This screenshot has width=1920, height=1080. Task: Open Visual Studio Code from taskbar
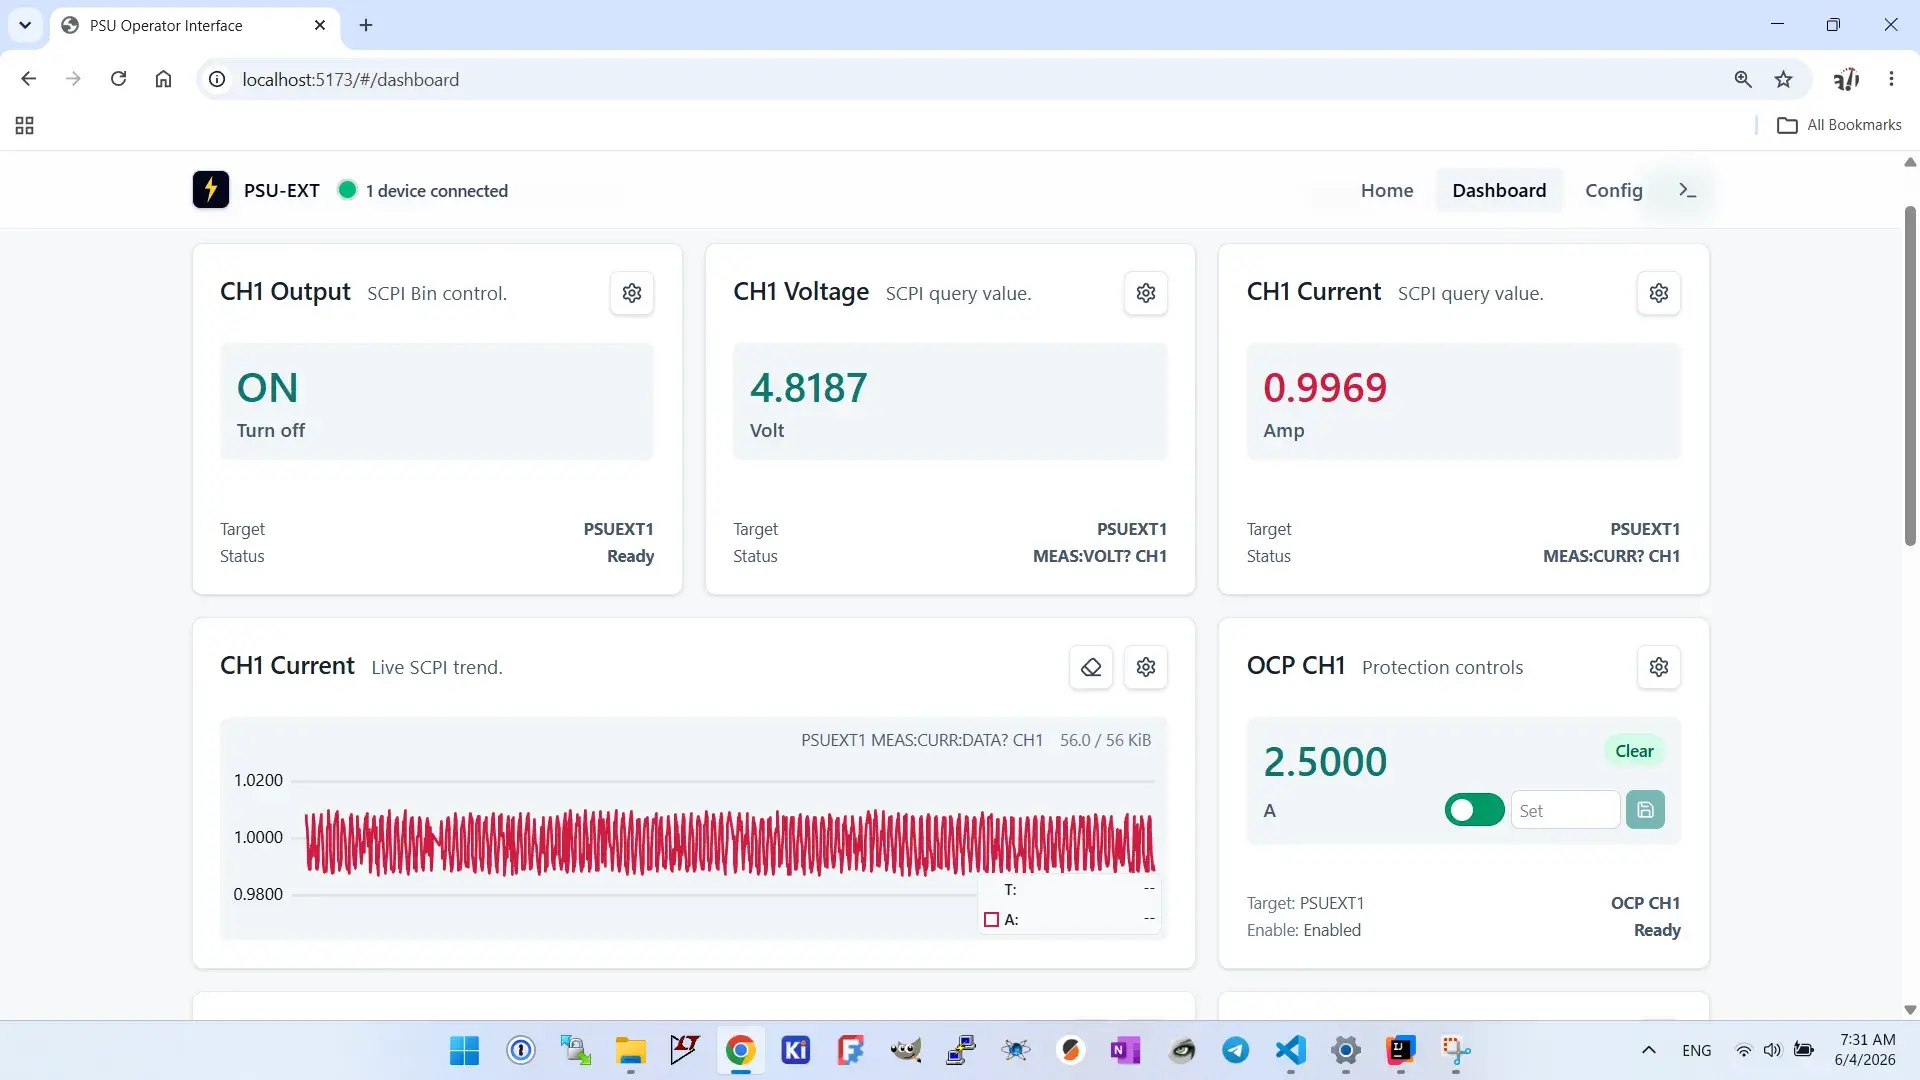(1291, 1050)
